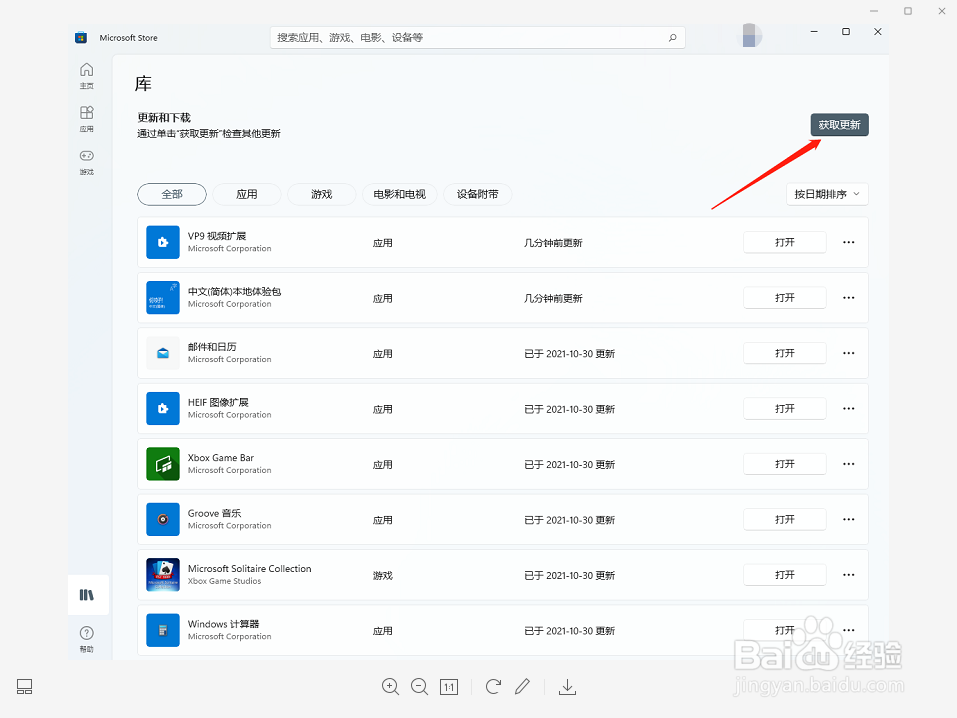This screenshot has width=957, height=718.
Task: Open more options for Microsoft Solitaire Collection
Action: (x=848, y=575)
